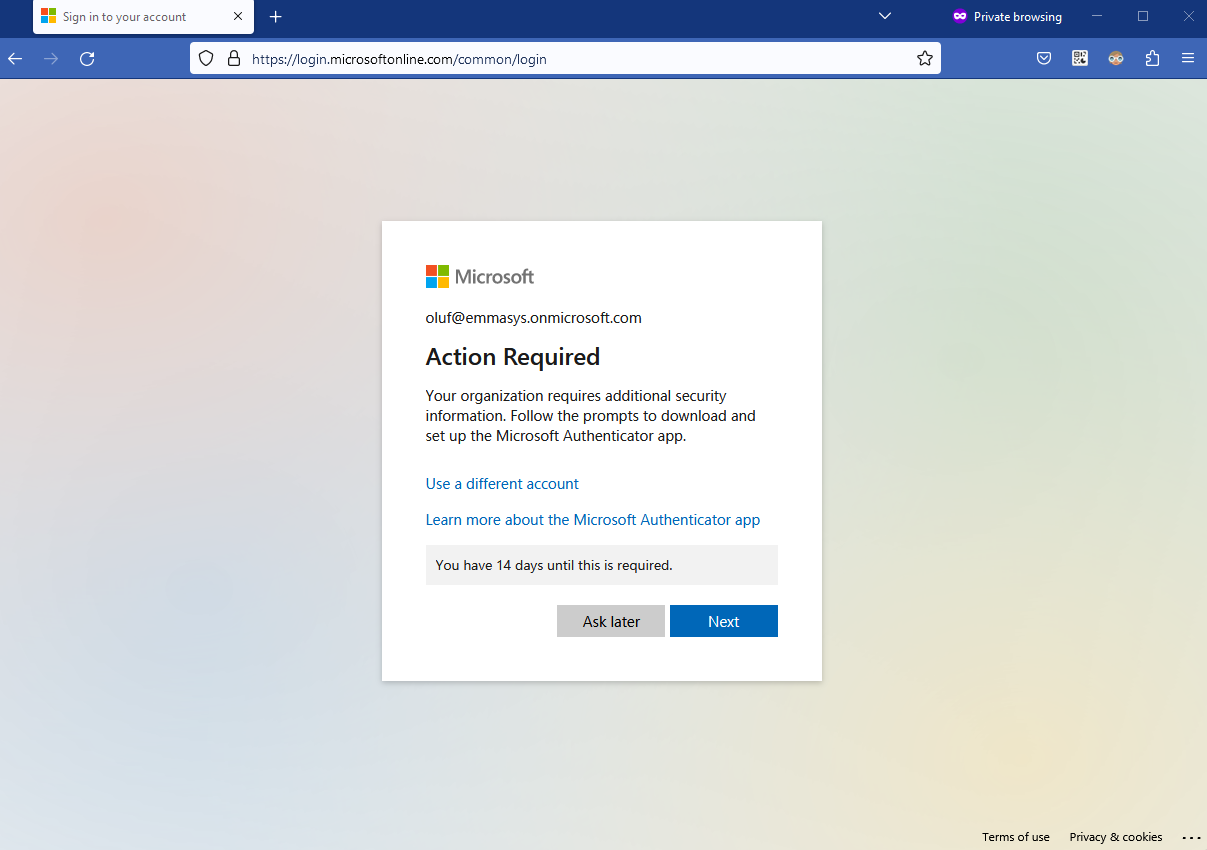
Task: Reload the current page
Action: coord(87,59)
